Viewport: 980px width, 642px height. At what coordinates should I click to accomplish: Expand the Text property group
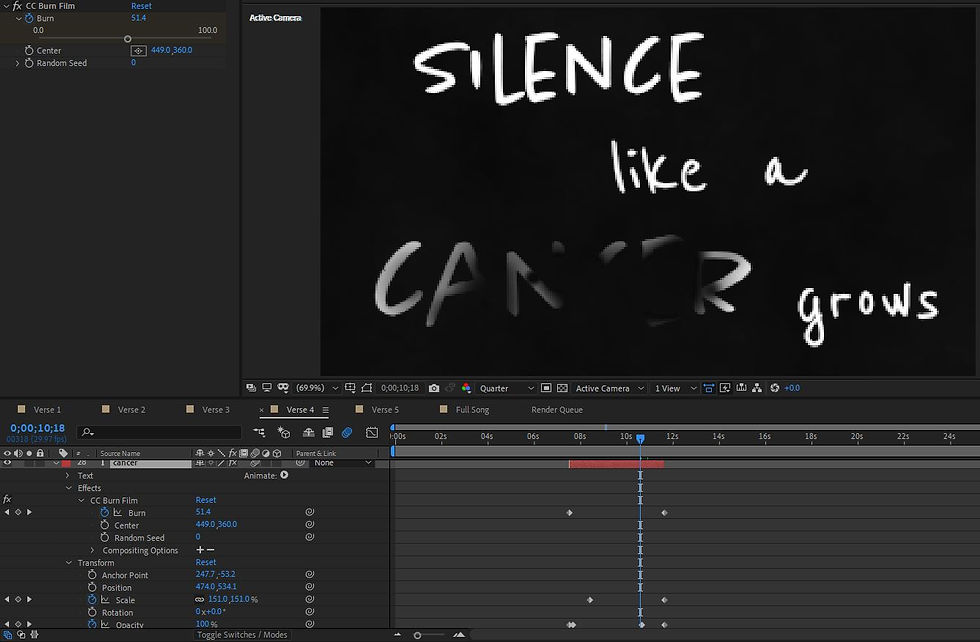(68, 476)
